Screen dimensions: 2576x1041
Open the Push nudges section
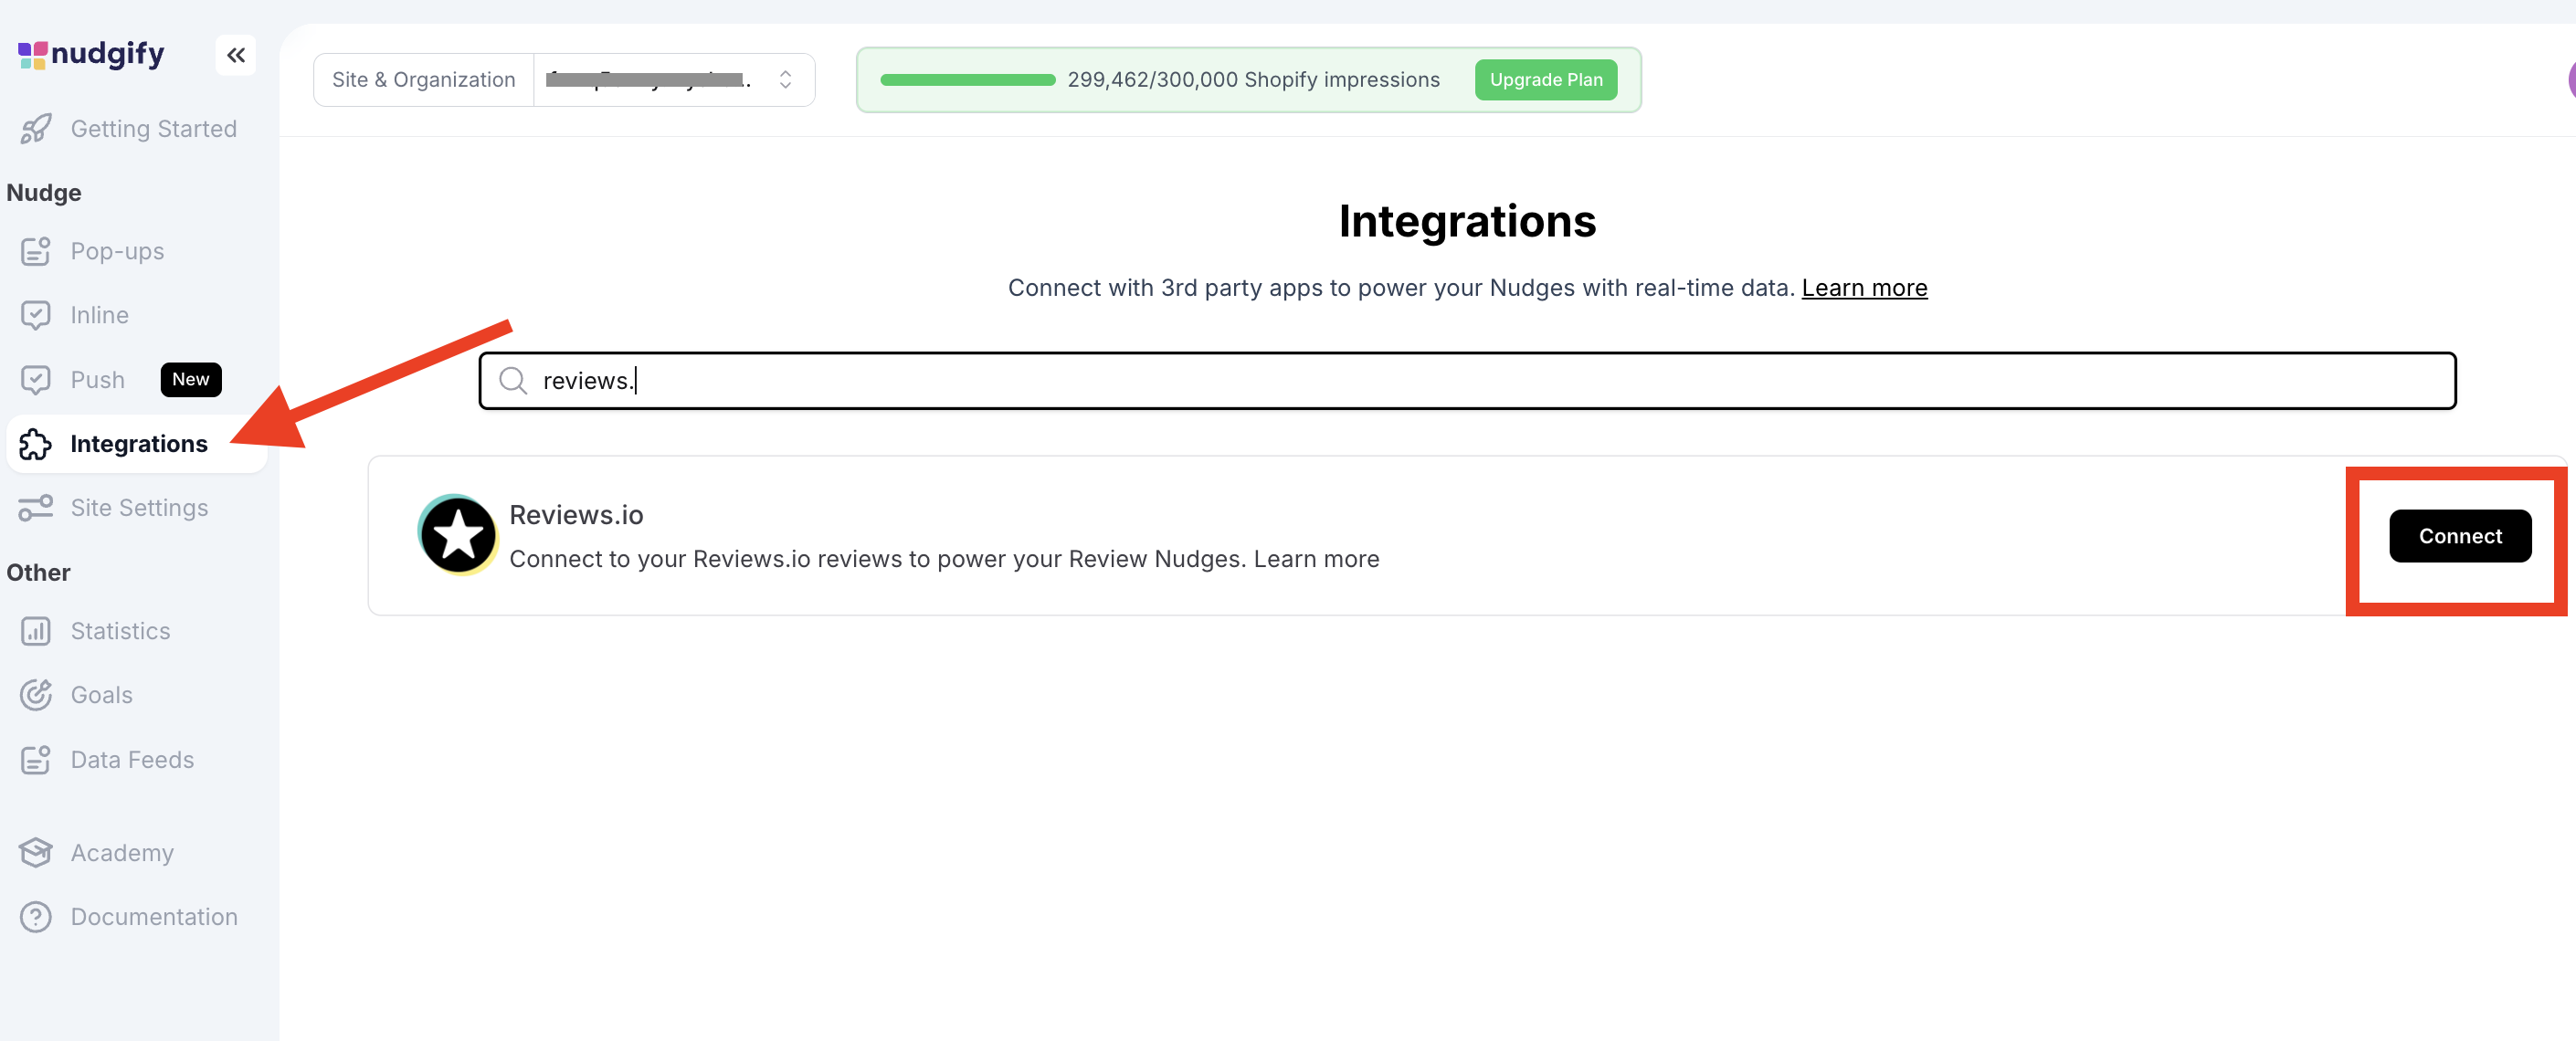point(97,380)
